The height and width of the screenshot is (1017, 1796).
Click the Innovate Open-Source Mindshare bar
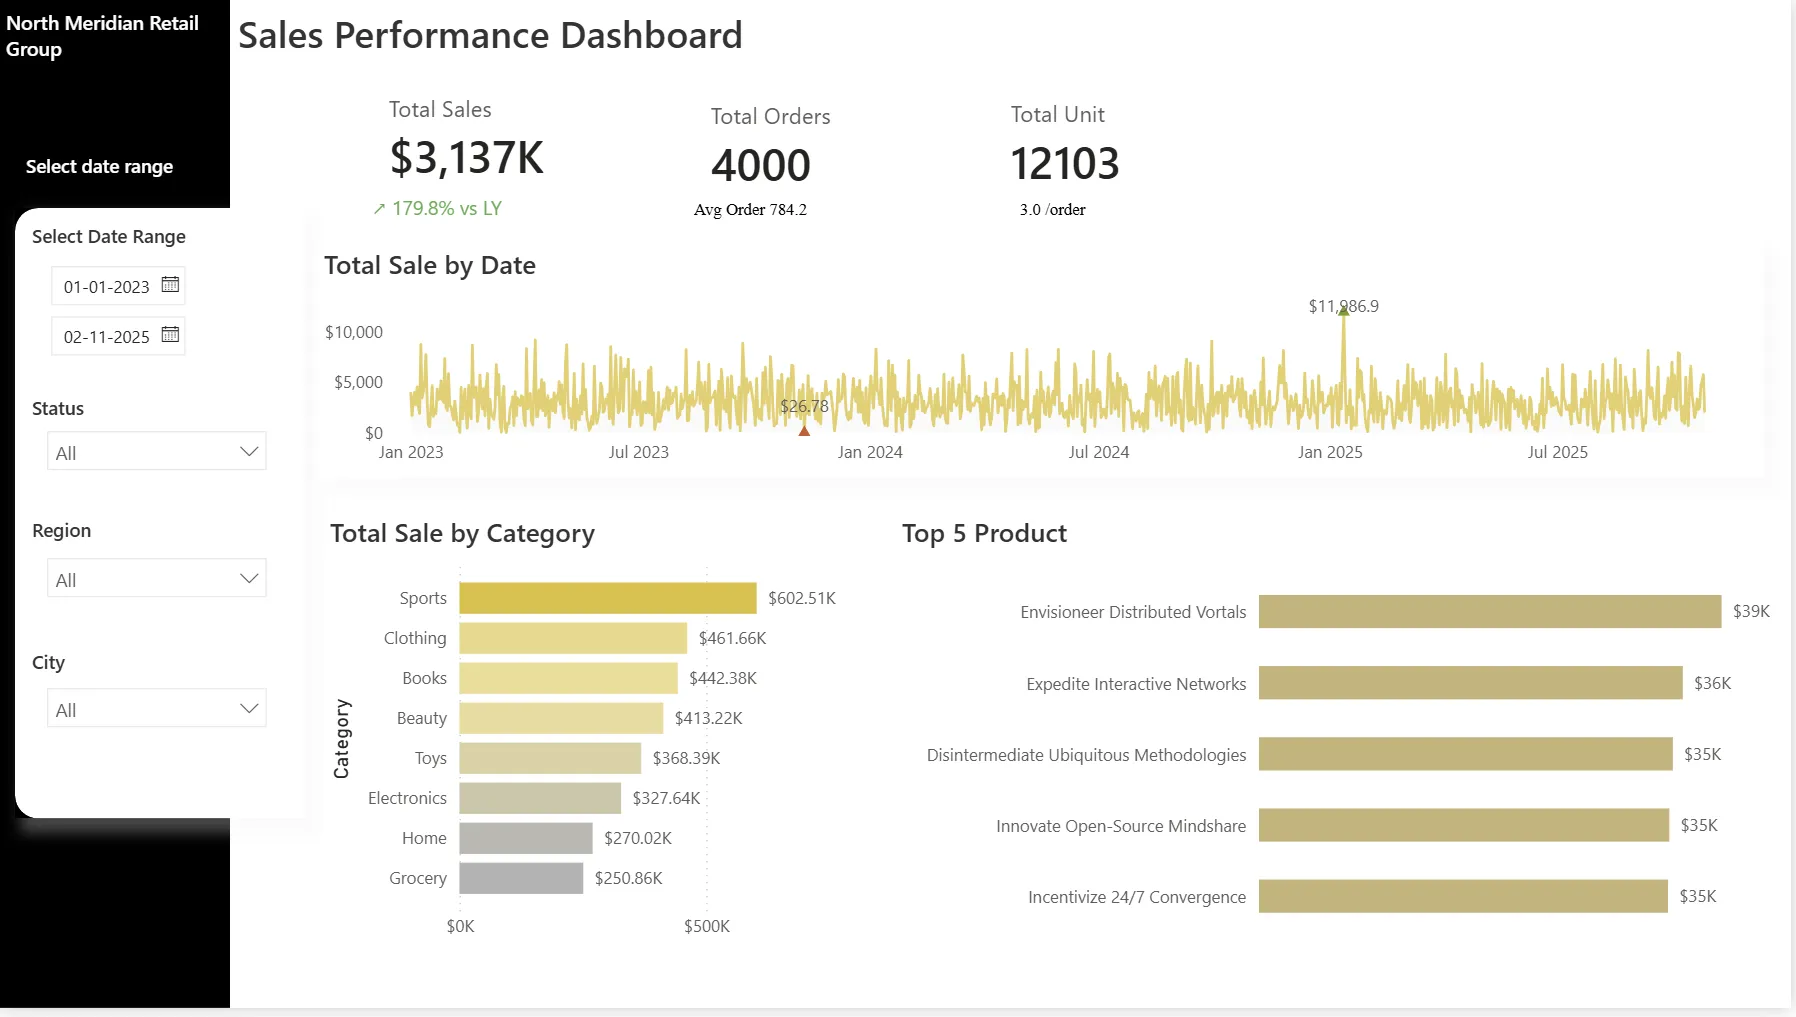click(1464, 825)
